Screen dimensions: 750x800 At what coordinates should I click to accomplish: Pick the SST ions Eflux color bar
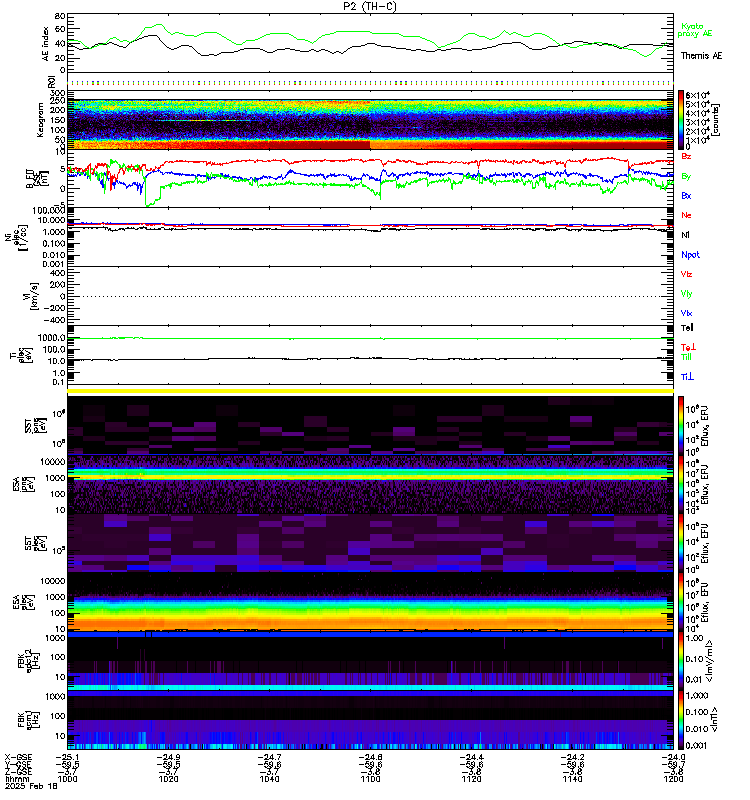click(681, 426)
